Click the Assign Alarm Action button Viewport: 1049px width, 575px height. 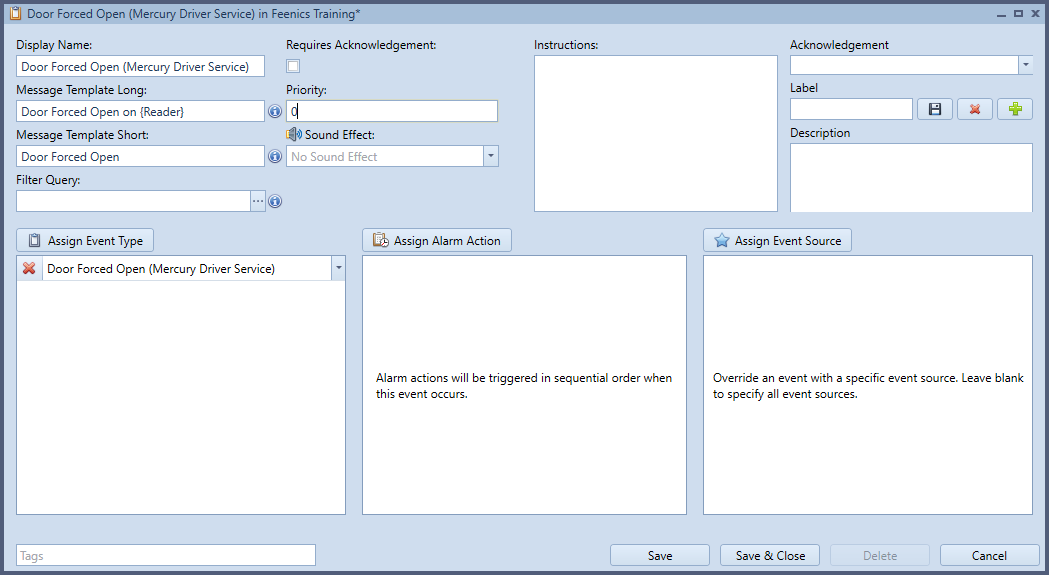click(x=437, y=240)
